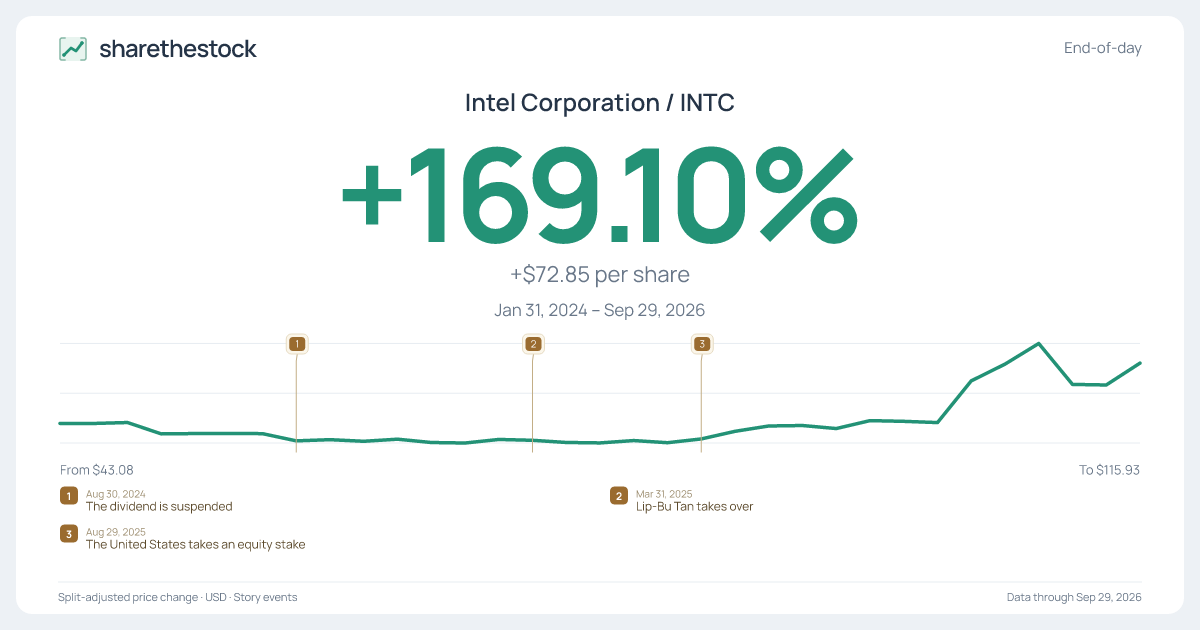Viewport: 1200px width, 630px height.
Task: Click the Split-adjusted price change footer note
Action: pyautogui.click(x=178, y=597)
